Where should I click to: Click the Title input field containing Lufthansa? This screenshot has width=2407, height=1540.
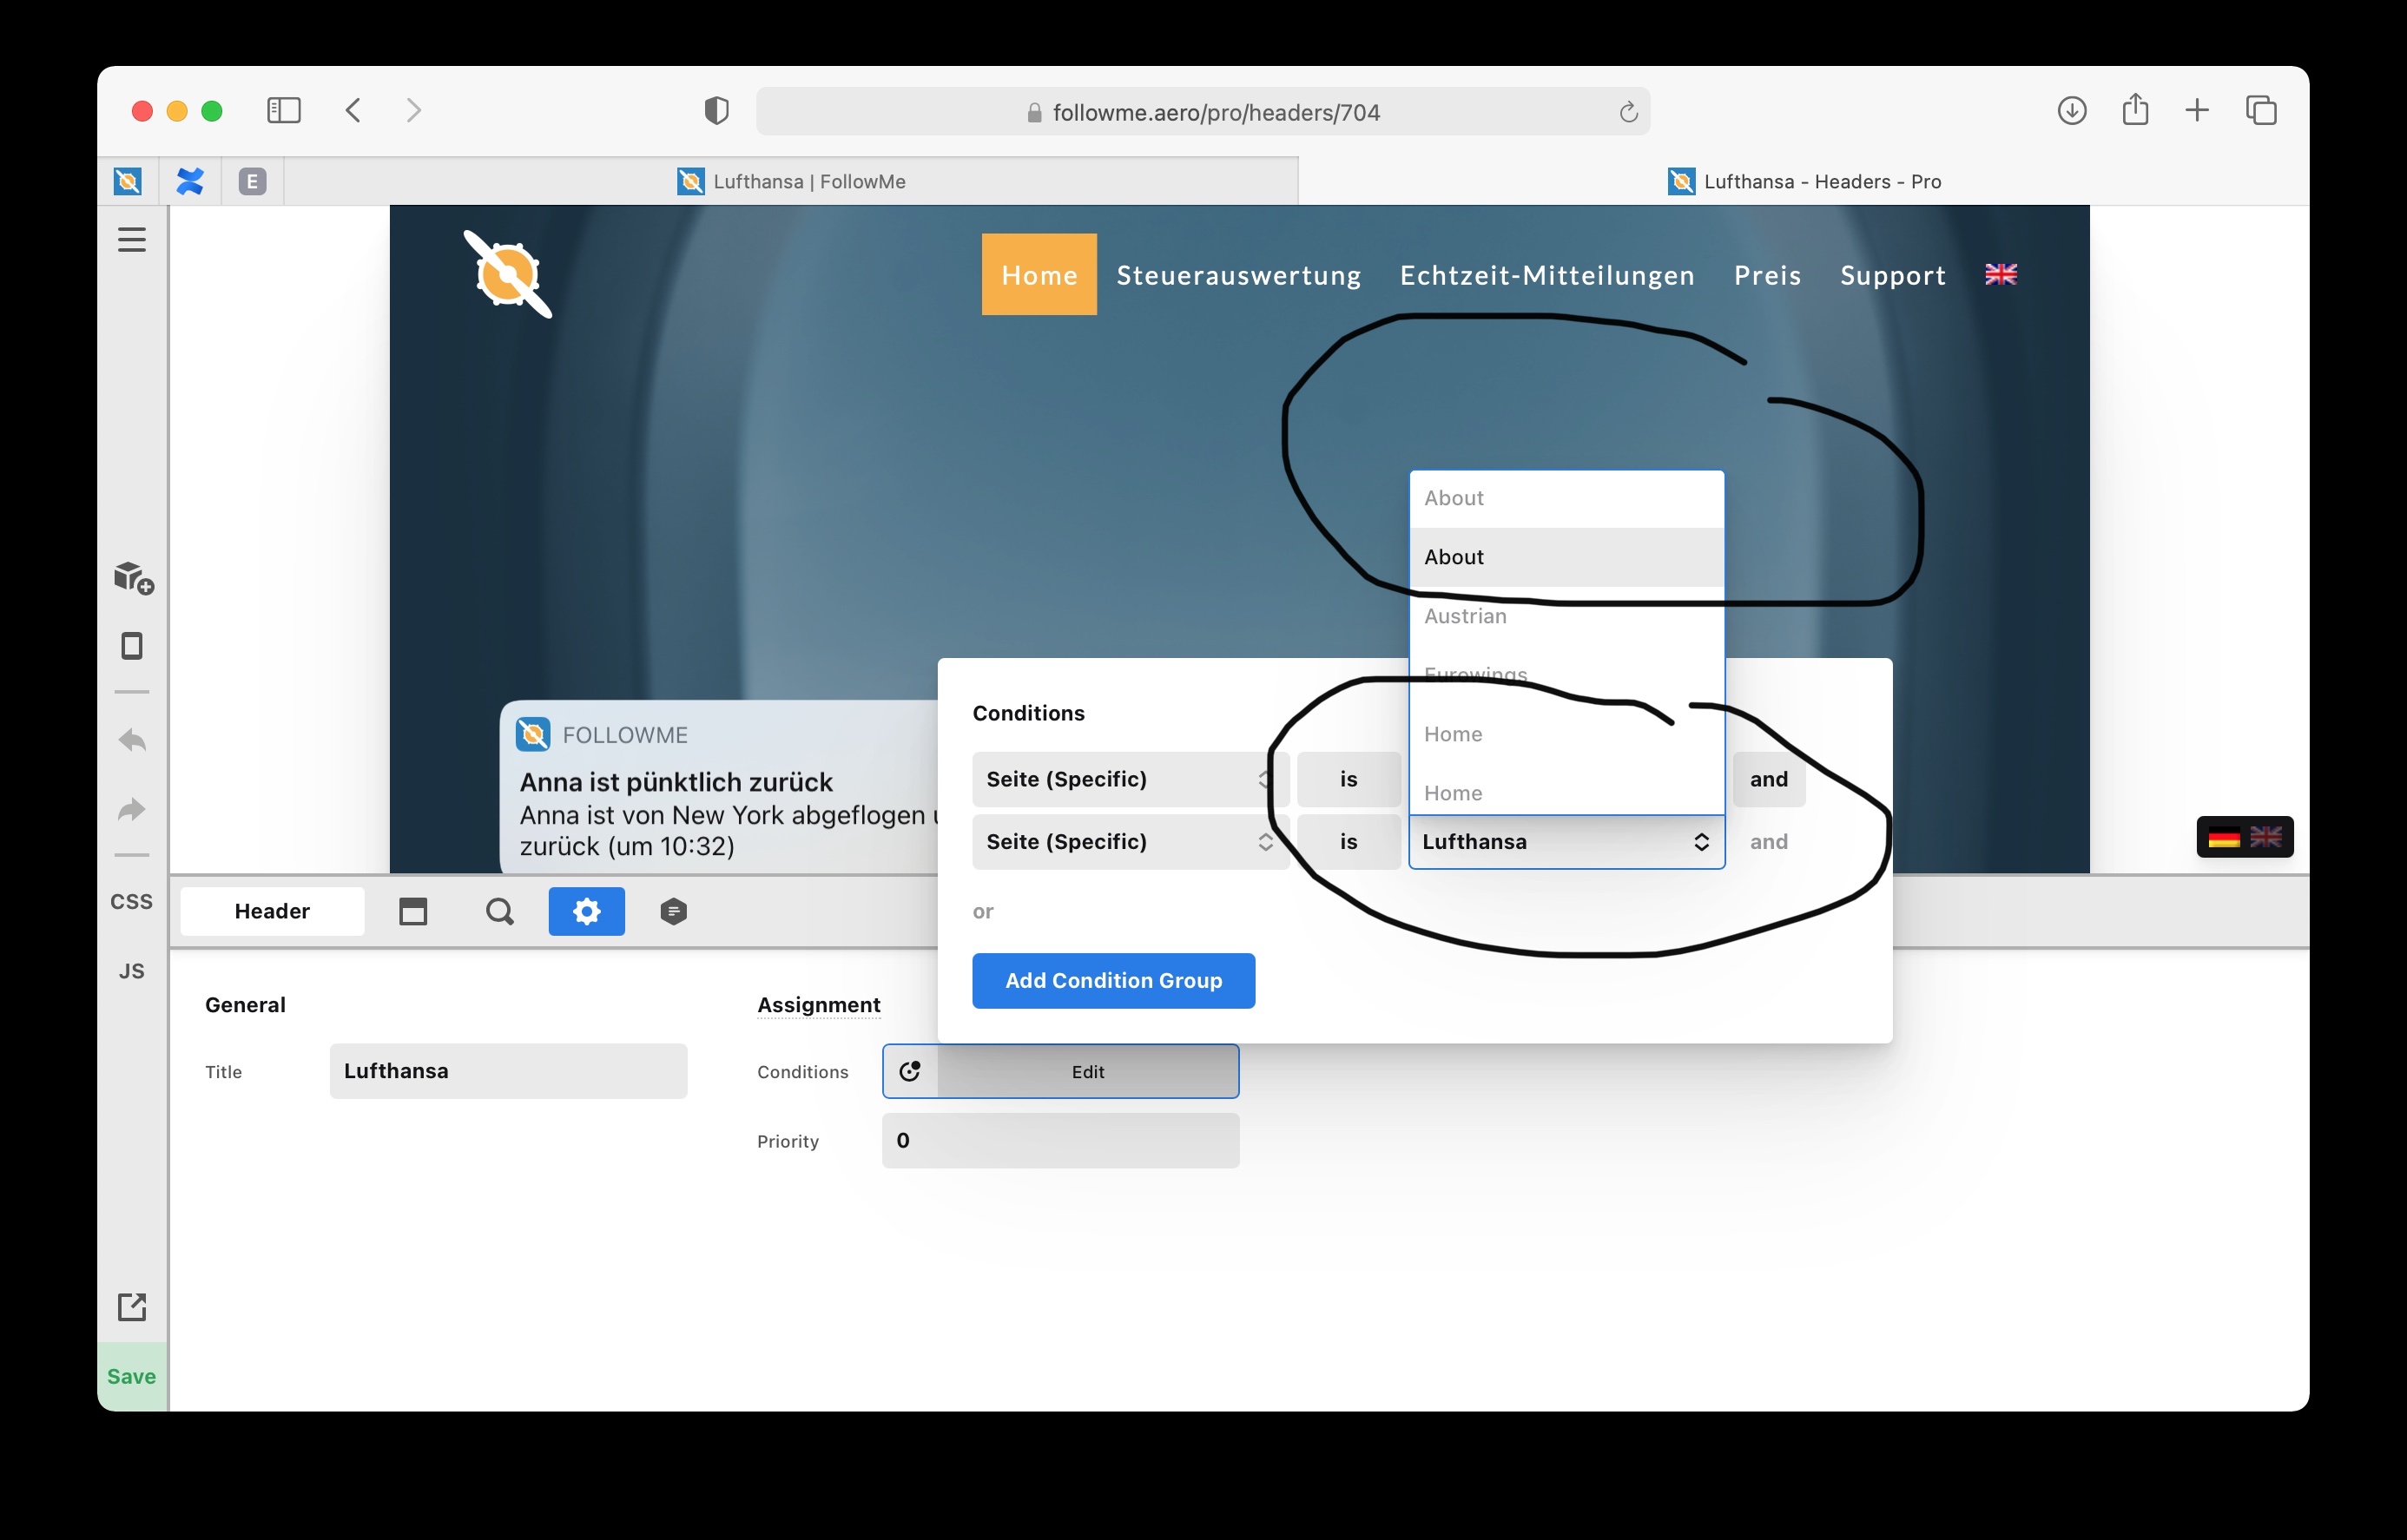pos(508,1071)
